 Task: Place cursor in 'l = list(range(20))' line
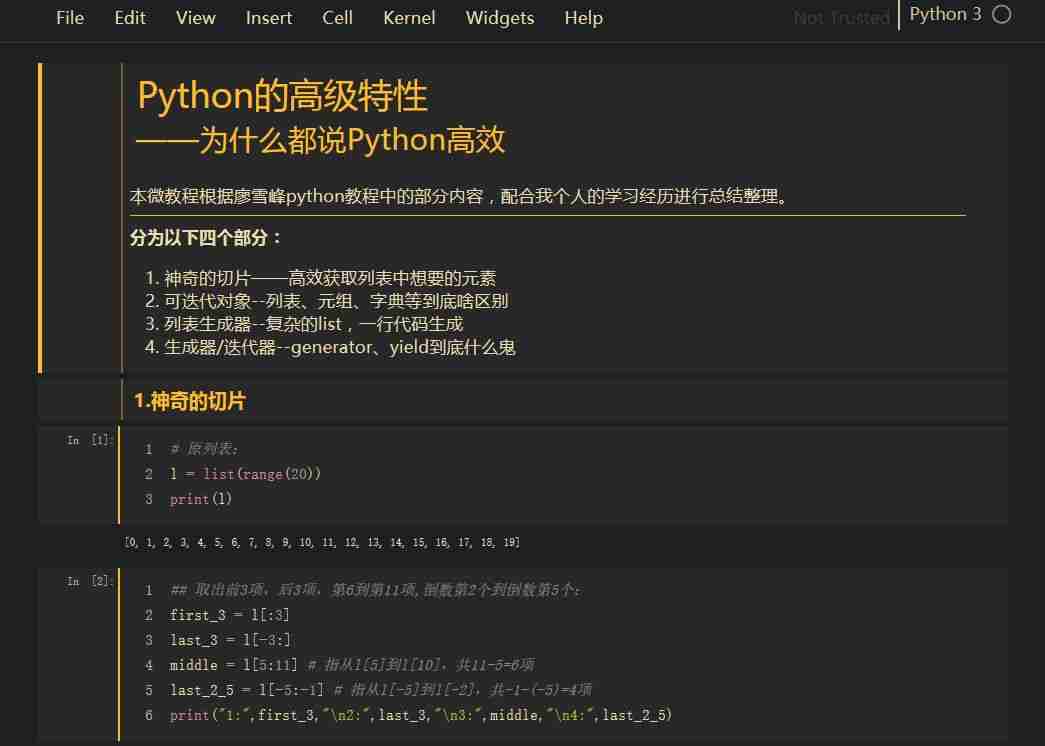point(245,474)
